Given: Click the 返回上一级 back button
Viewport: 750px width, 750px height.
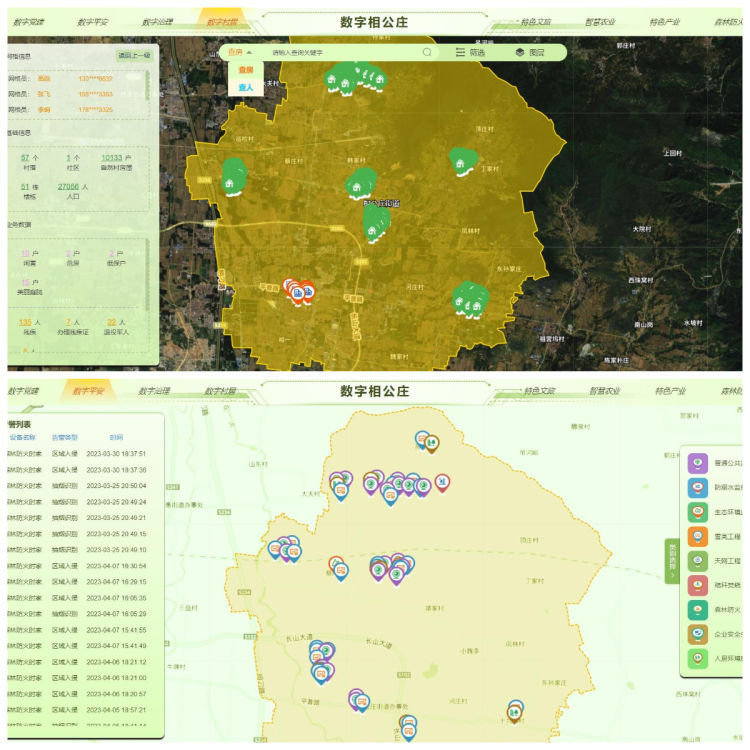Looking at the screenshot, I should click(x=134, y=55).
